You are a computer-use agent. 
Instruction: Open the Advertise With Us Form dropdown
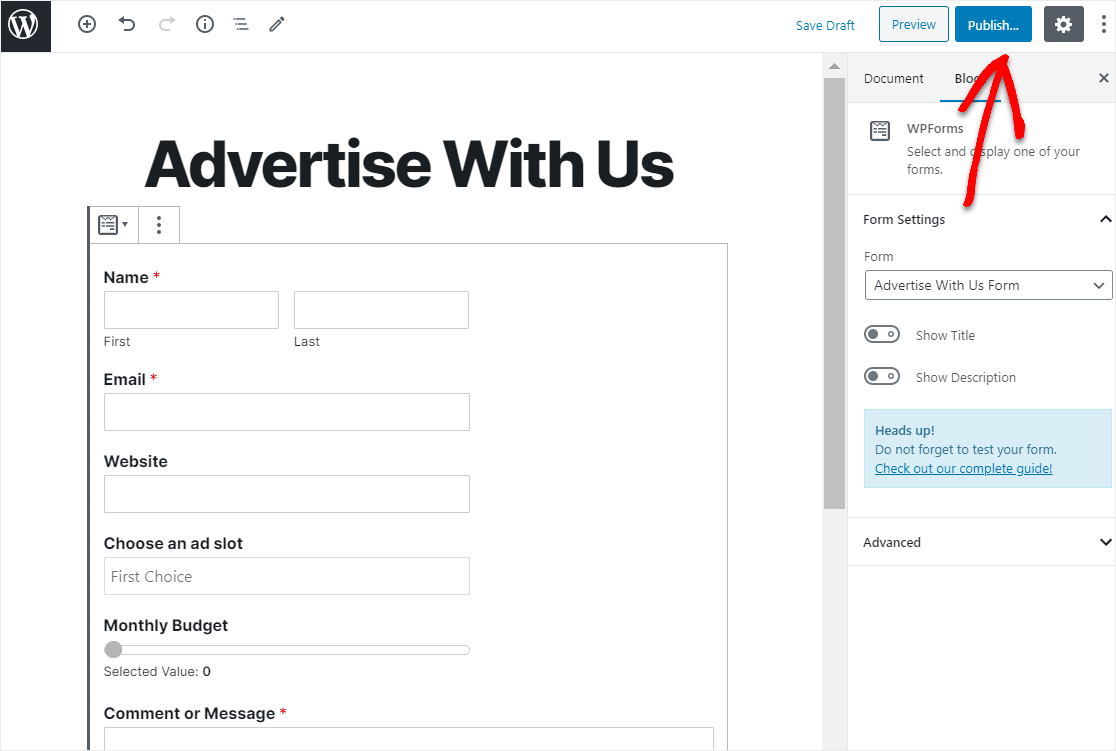988,285
